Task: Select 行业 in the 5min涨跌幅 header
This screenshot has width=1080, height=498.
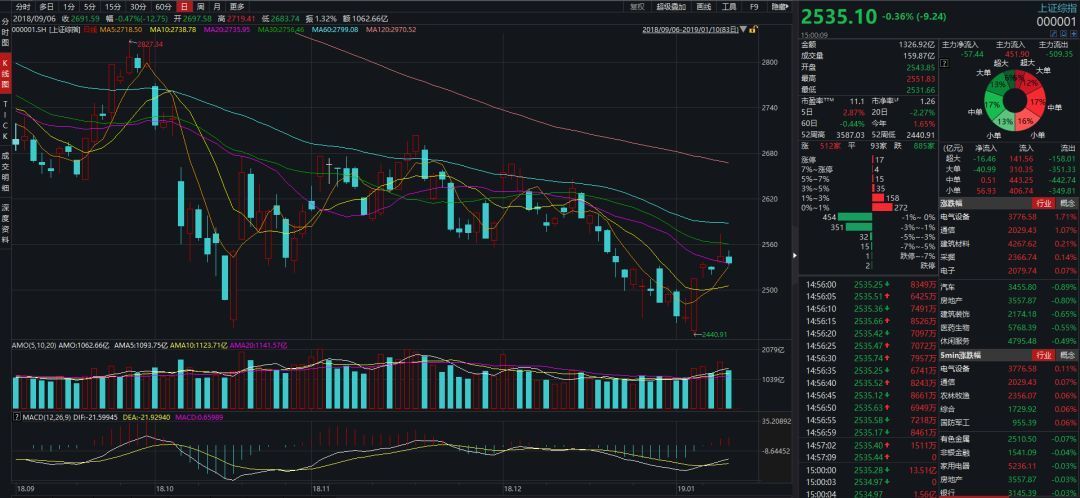Action: click(1042, 355)
